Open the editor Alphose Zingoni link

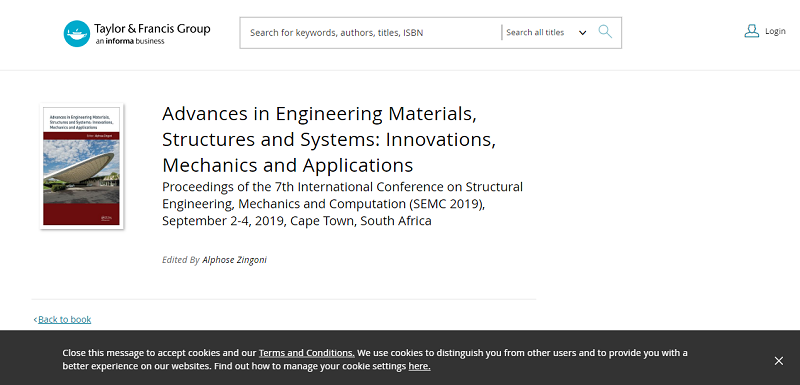[234, 260]
